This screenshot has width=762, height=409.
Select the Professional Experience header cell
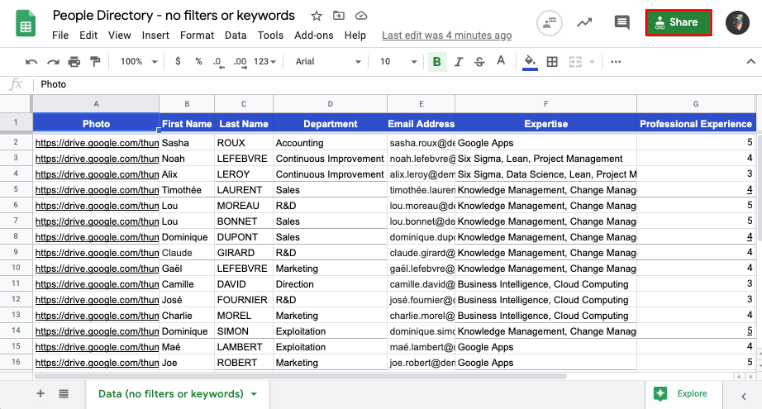pos(696,123)
